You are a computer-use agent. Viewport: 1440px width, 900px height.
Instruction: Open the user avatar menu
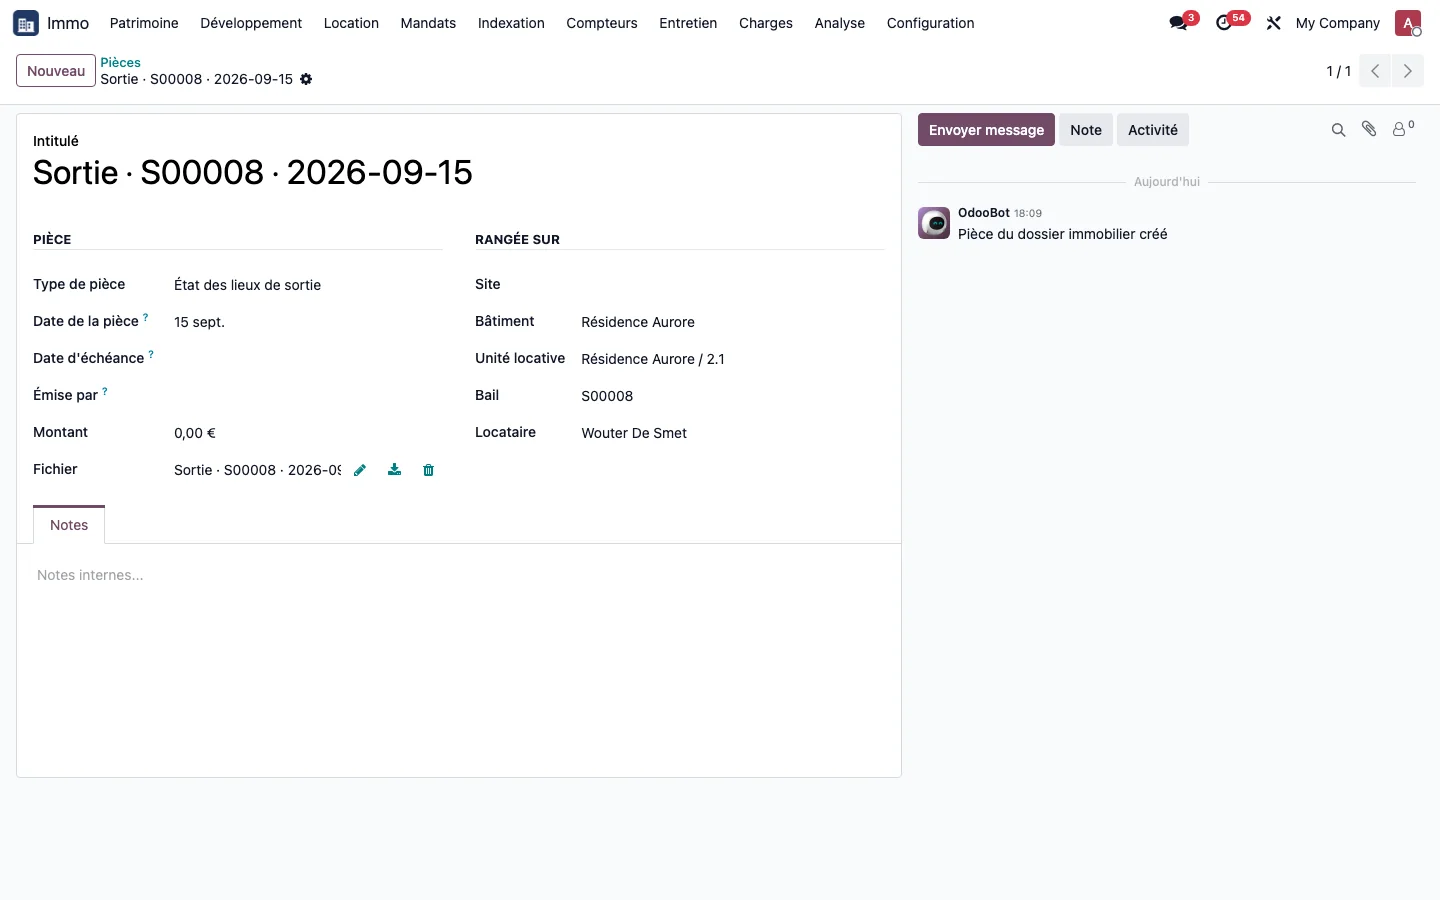[x=1408, y=23]
